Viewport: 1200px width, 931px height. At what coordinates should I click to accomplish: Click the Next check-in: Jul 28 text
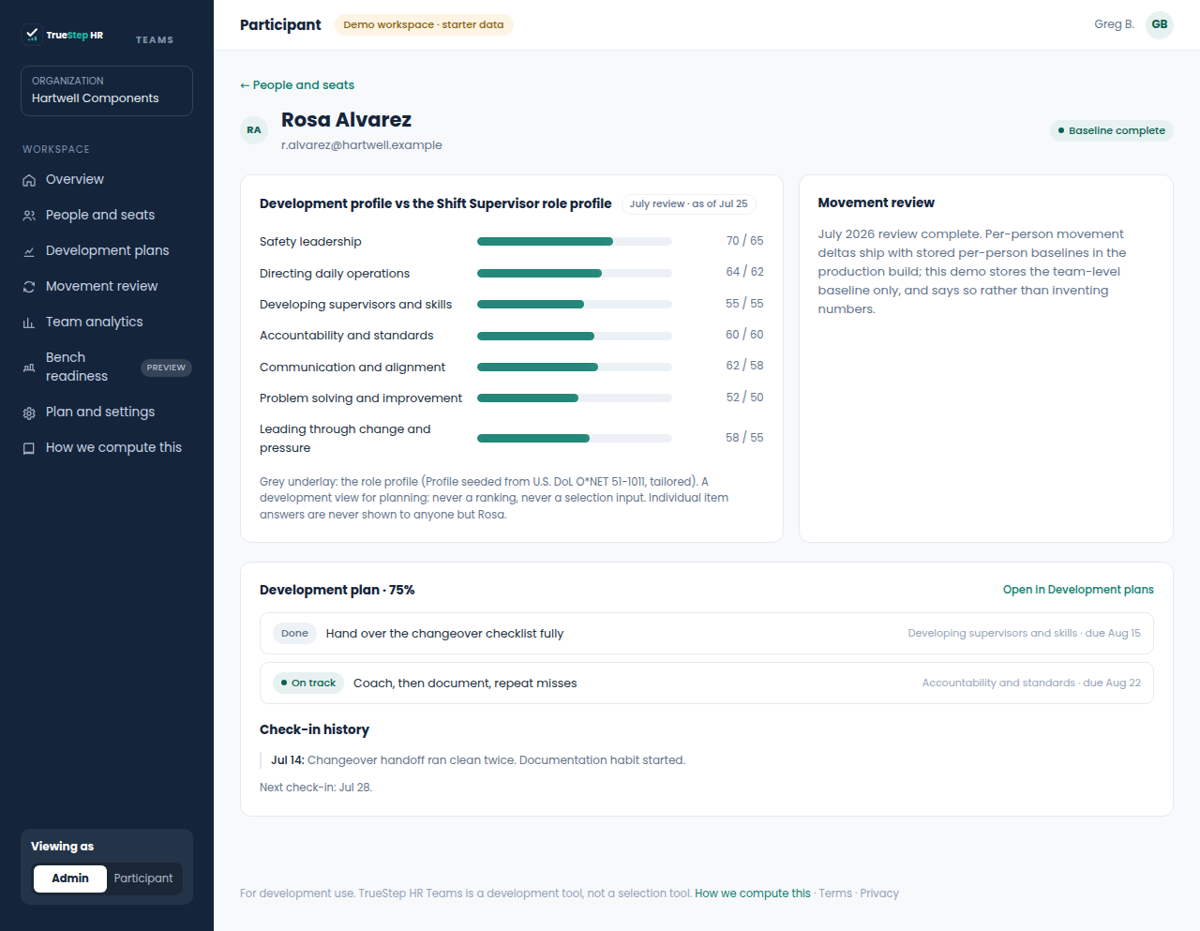316,787
